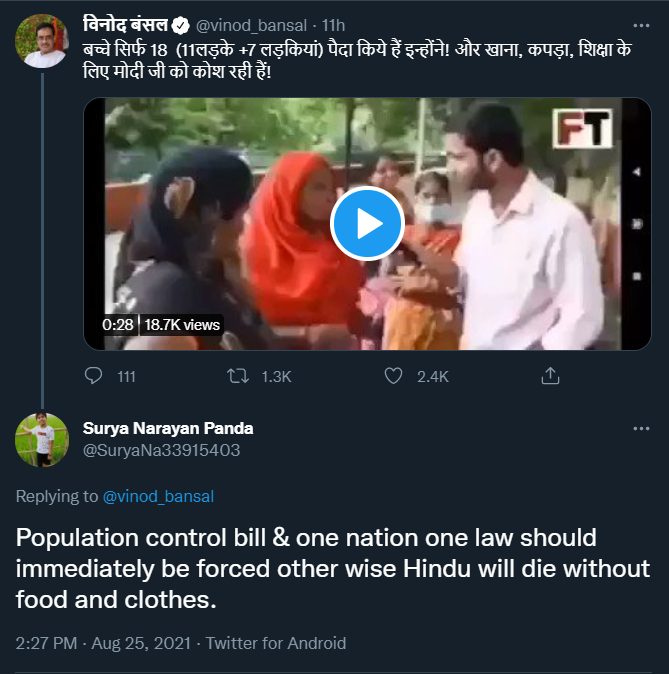669x674 pixels.
Task: Click the FT logo in video corner
Action: tap(583, 128)
